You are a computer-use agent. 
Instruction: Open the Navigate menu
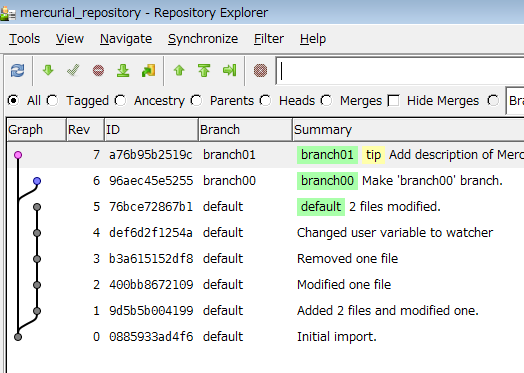126,39
